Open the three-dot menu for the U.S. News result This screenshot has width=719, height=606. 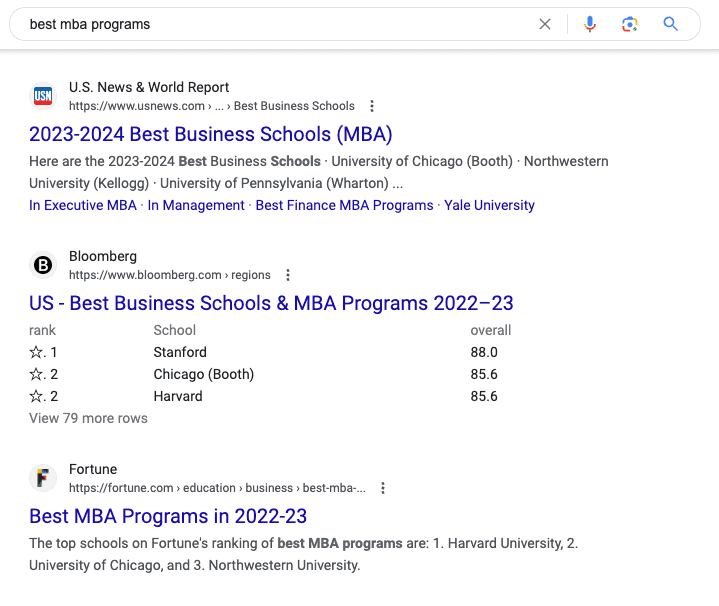coord(372,106)
